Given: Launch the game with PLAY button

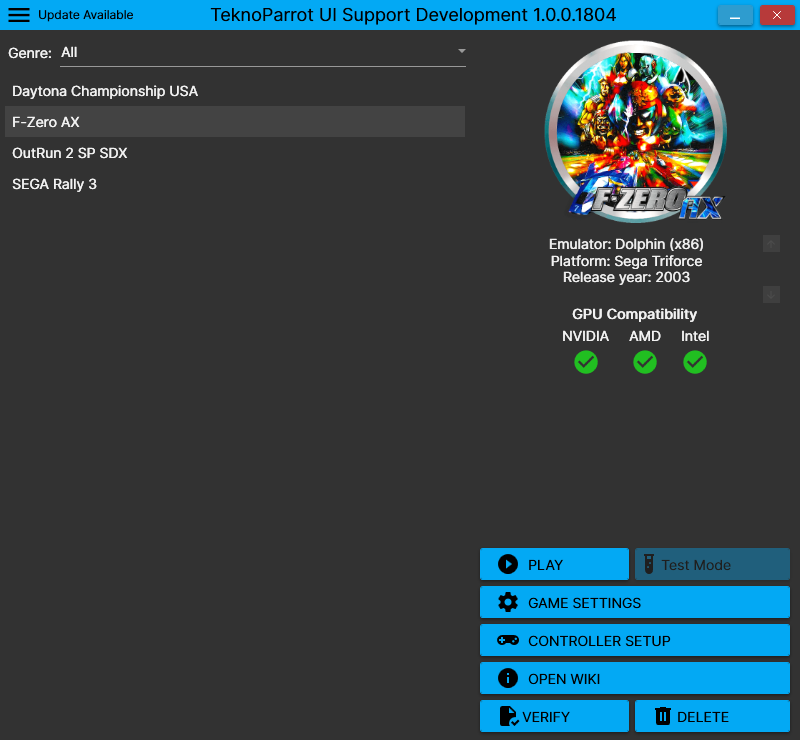Looking at the screenshot, I should click(x=554, y=564).
